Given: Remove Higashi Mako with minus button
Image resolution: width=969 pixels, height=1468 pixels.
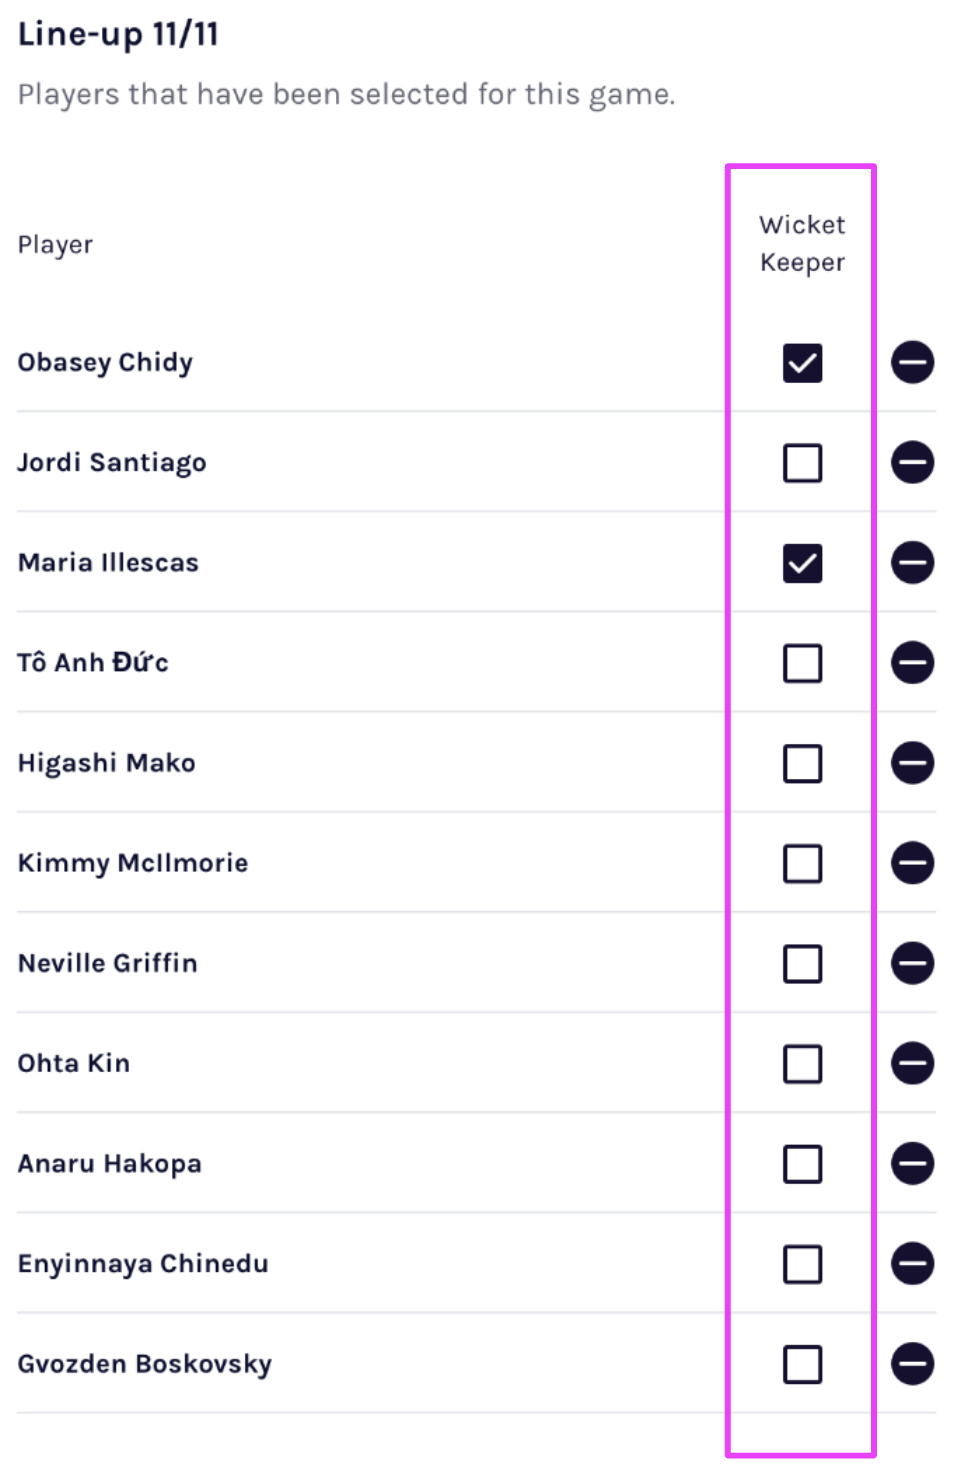Looking at the screenshot, I should pos(912,763).
